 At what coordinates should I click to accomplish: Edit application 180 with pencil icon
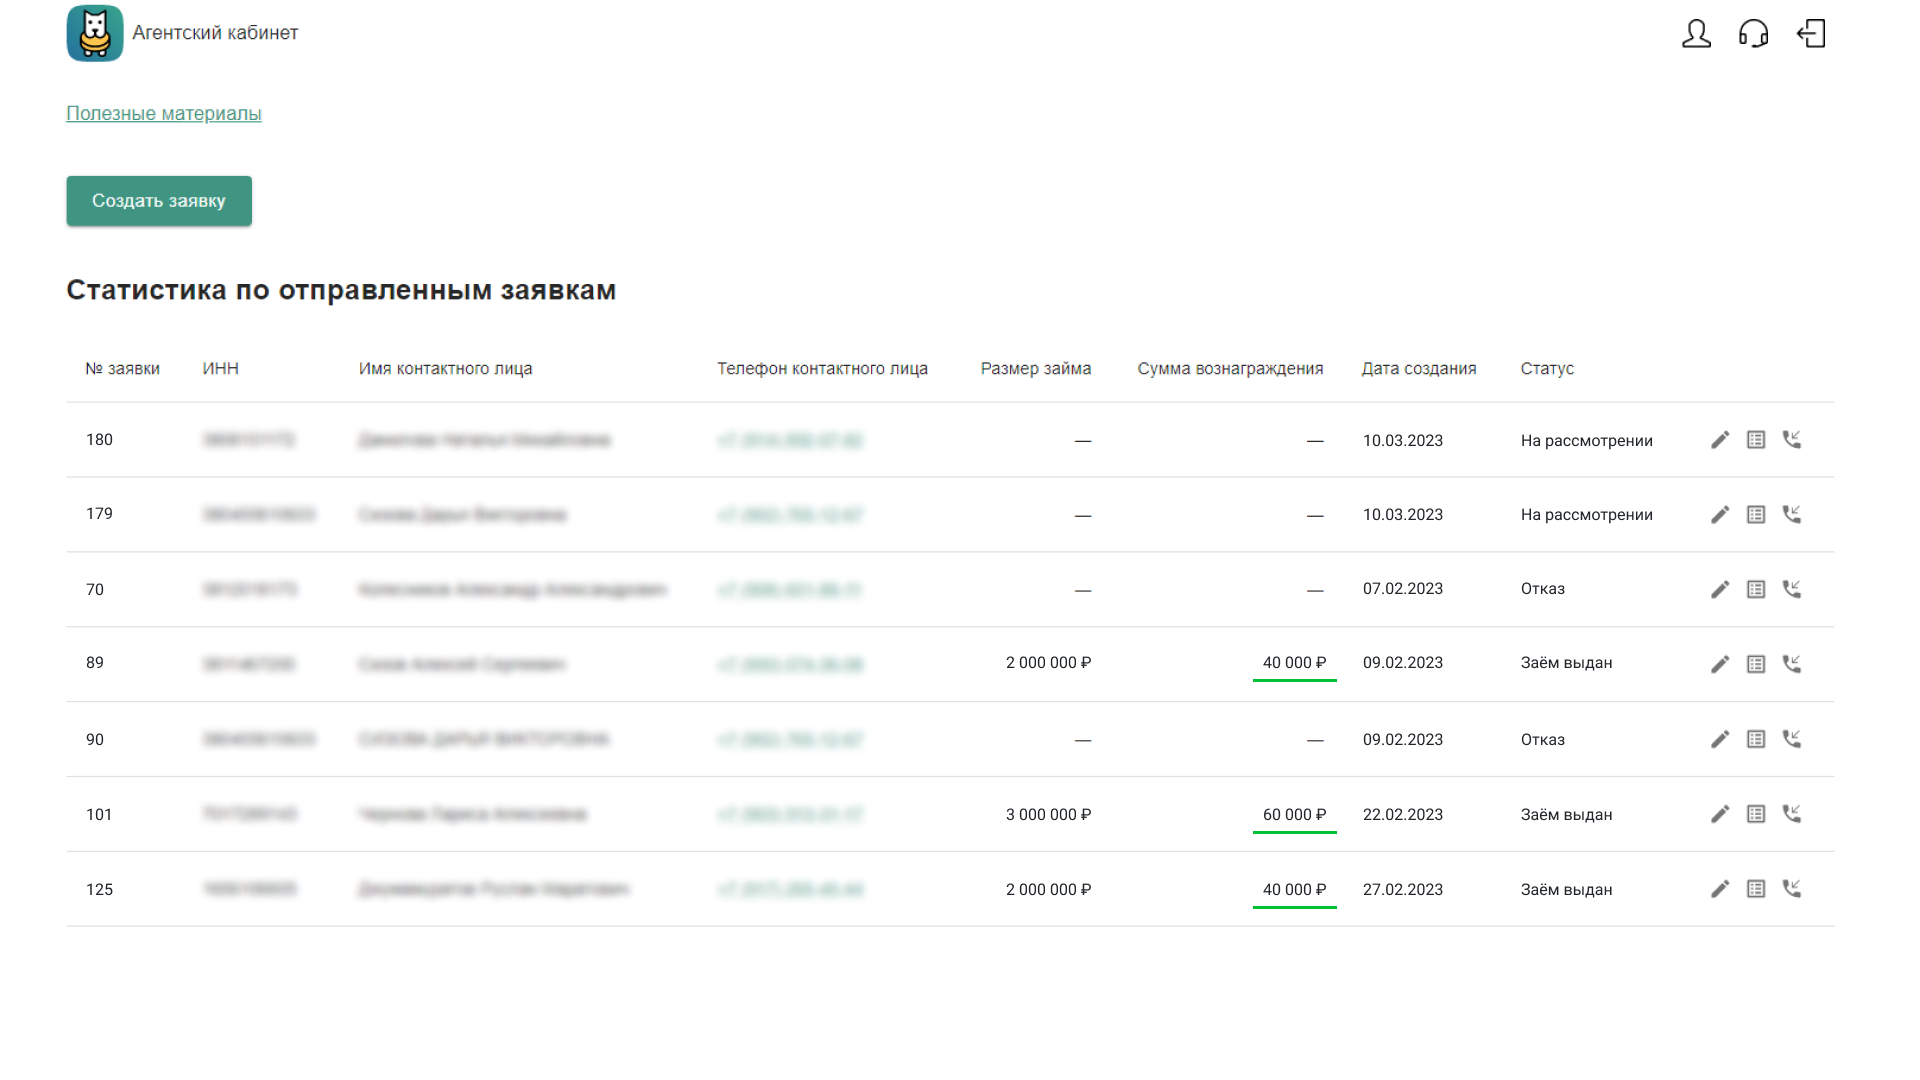pyautogui.click(x=1719, y=440)
